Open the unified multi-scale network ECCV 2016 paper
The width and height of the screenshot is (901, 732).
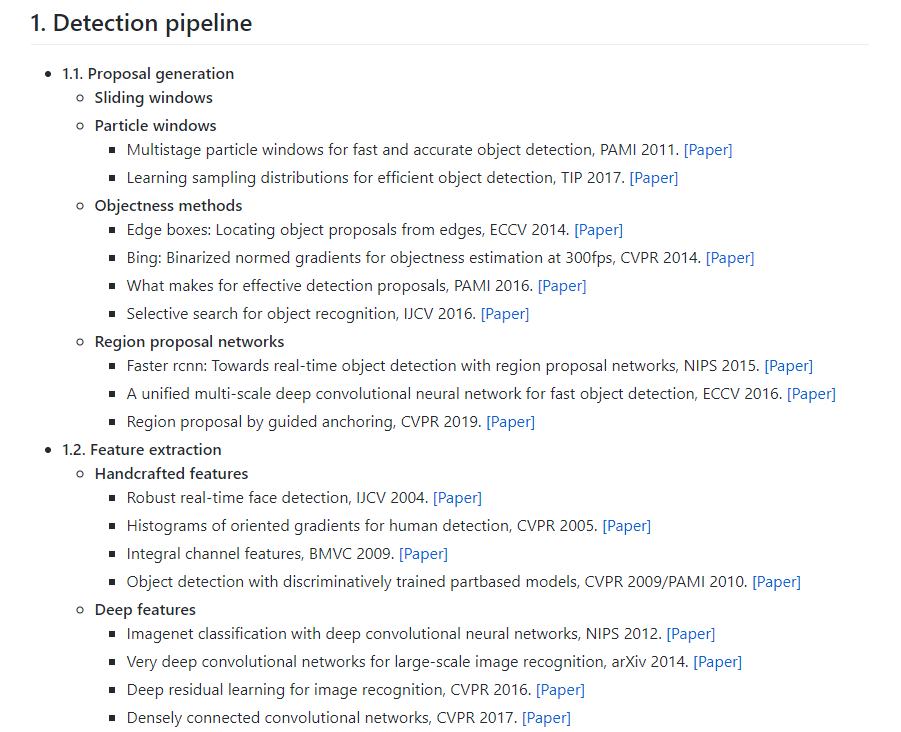(x=812, y=394)
